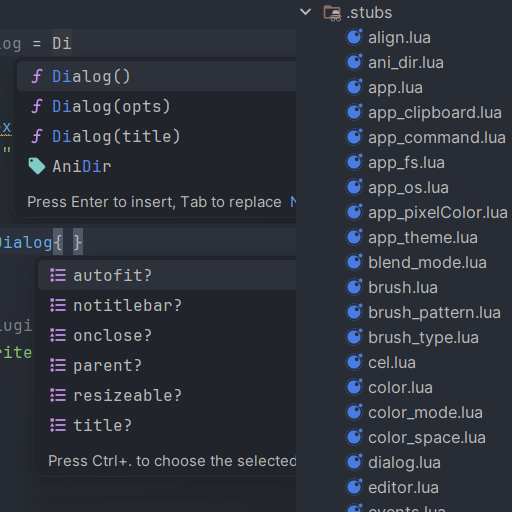Viewport: 512px width, 512px height.
Task: Open align.lua file
Action: (399, 37)
